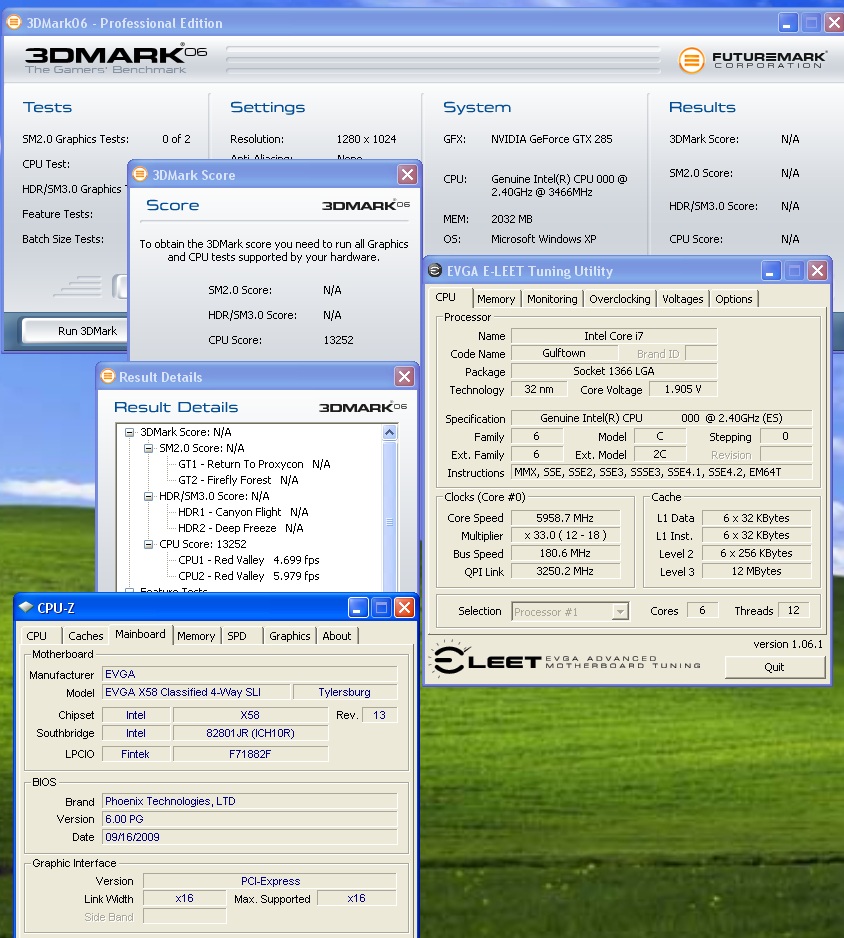844x938 pixels.
Task: Click the 3DMark06 title bar orange icon
Action: point(13,22)
